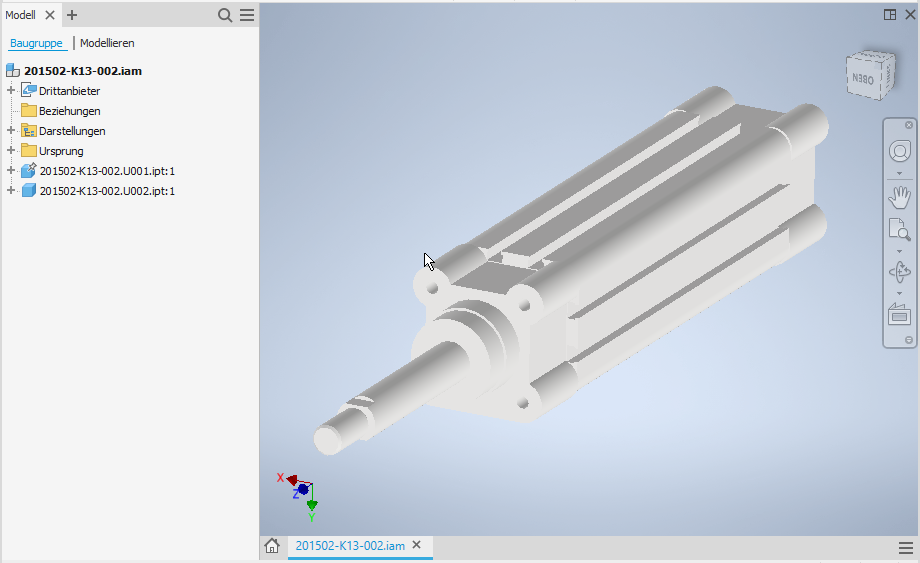920x563 pixels.
Task: Select the Baugruppe tab
Action: [36, 43]
